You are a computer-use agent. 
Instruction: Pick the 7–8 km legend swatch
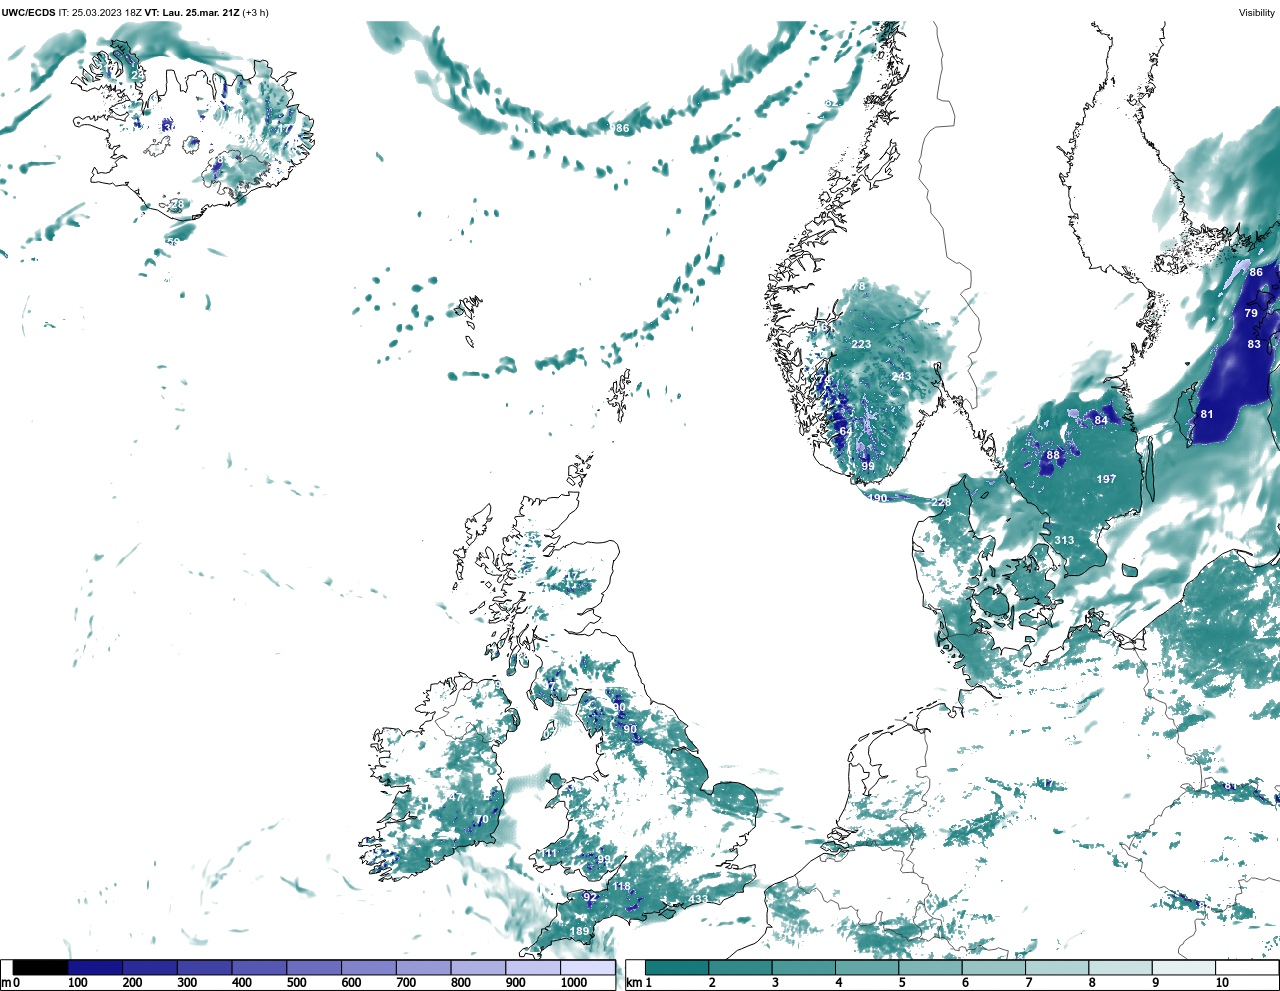pyautogui.click(x=1057, y=968)
